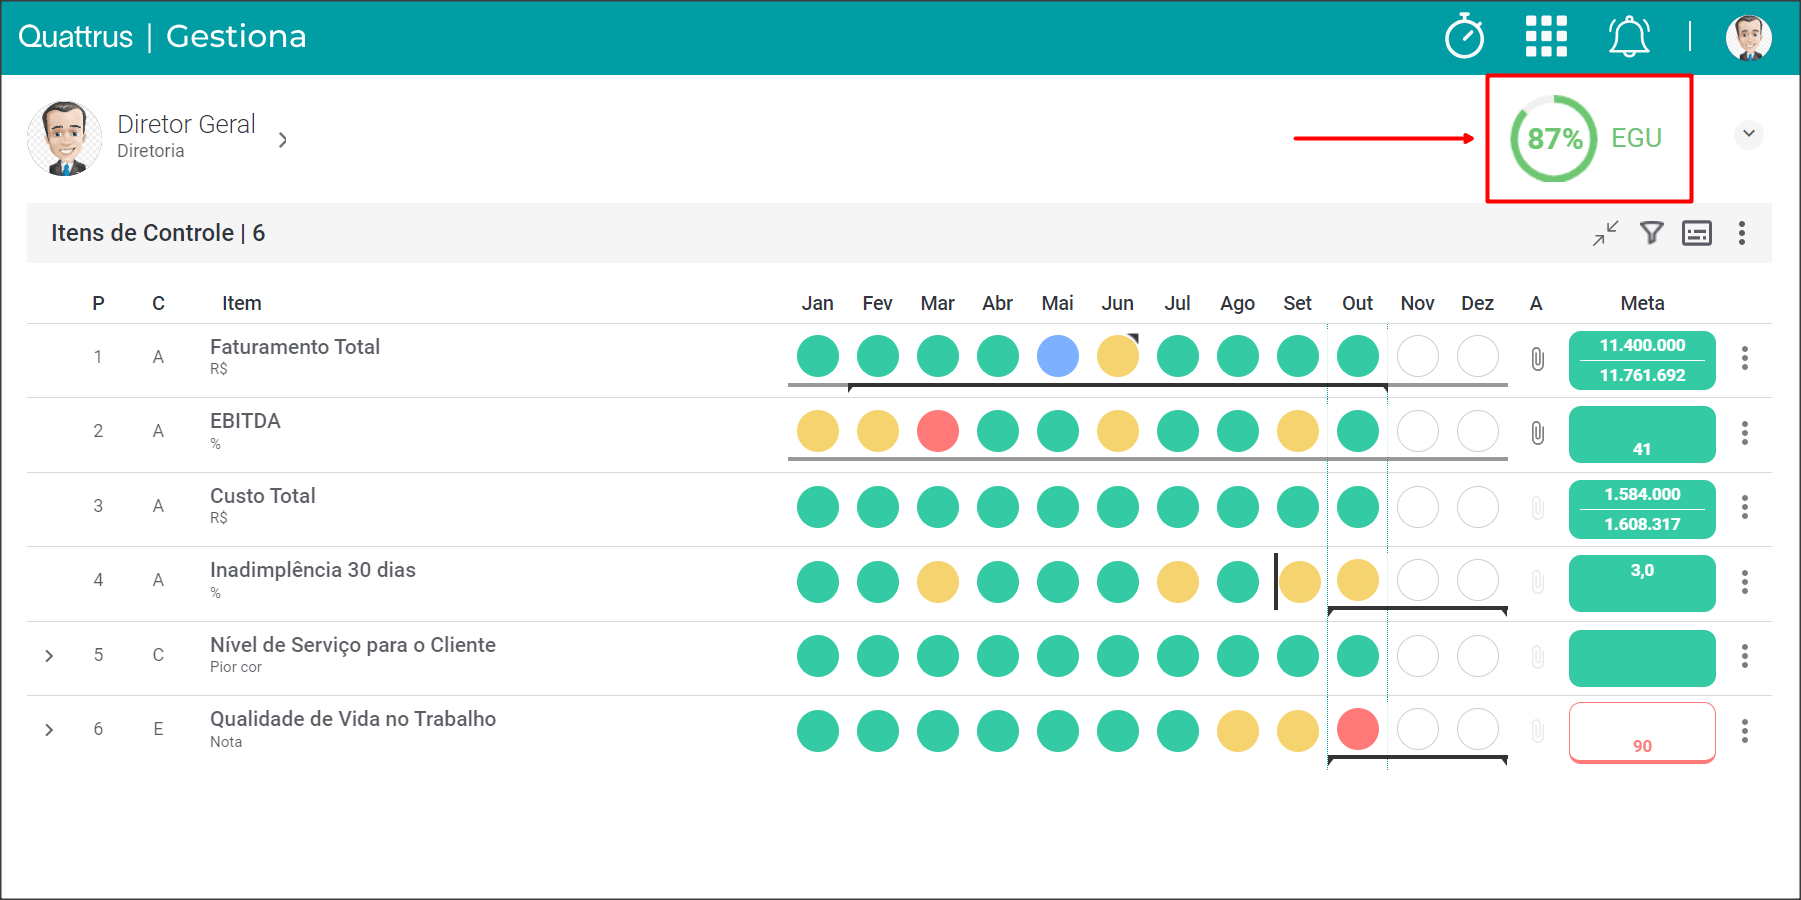
Task: Select the empty Dez dot for EBITDA
Action: 1478,431
